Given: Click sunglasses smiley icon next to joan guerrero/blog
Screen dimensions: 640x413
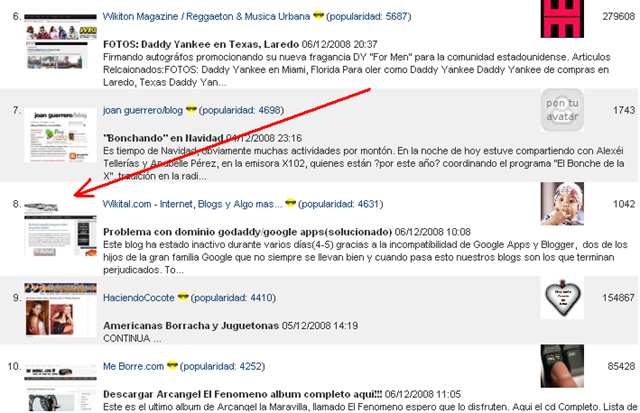Looking at the screenshot, I should click(191, 109).
